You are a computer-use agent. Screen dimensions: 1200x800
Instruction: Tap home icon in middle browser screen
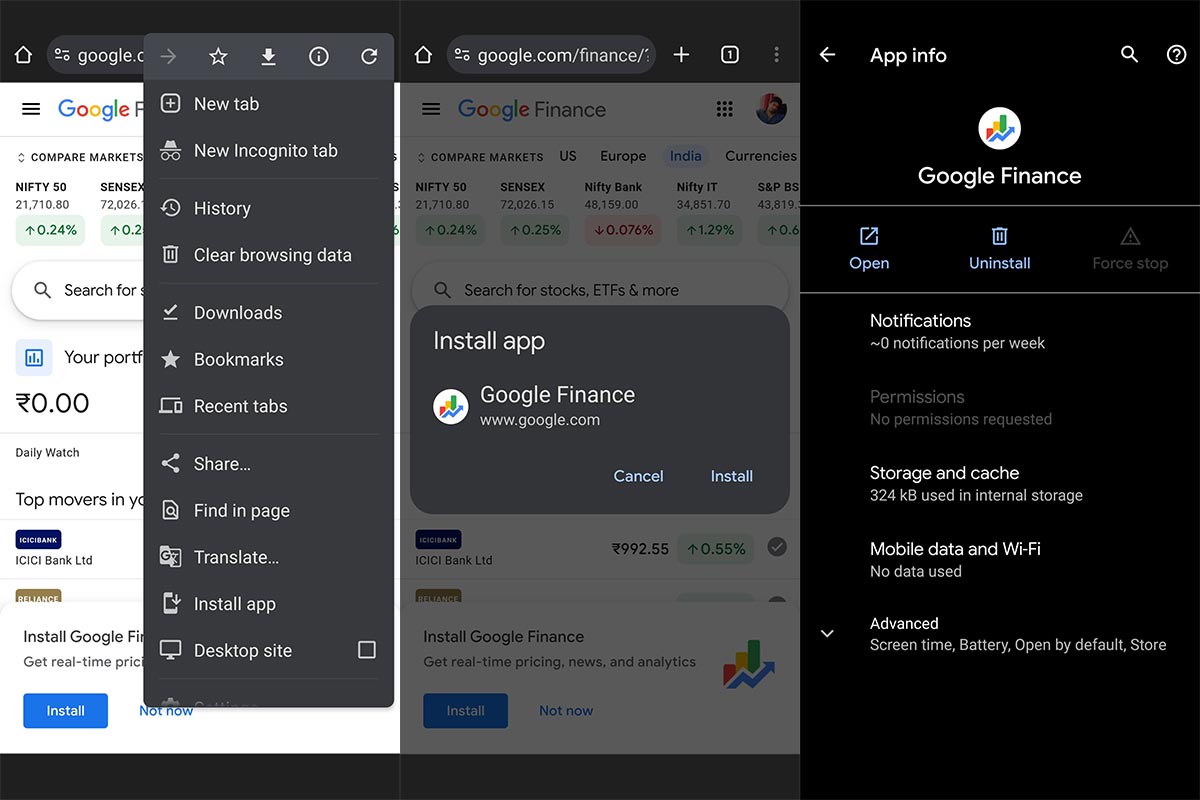coord(423,56)
